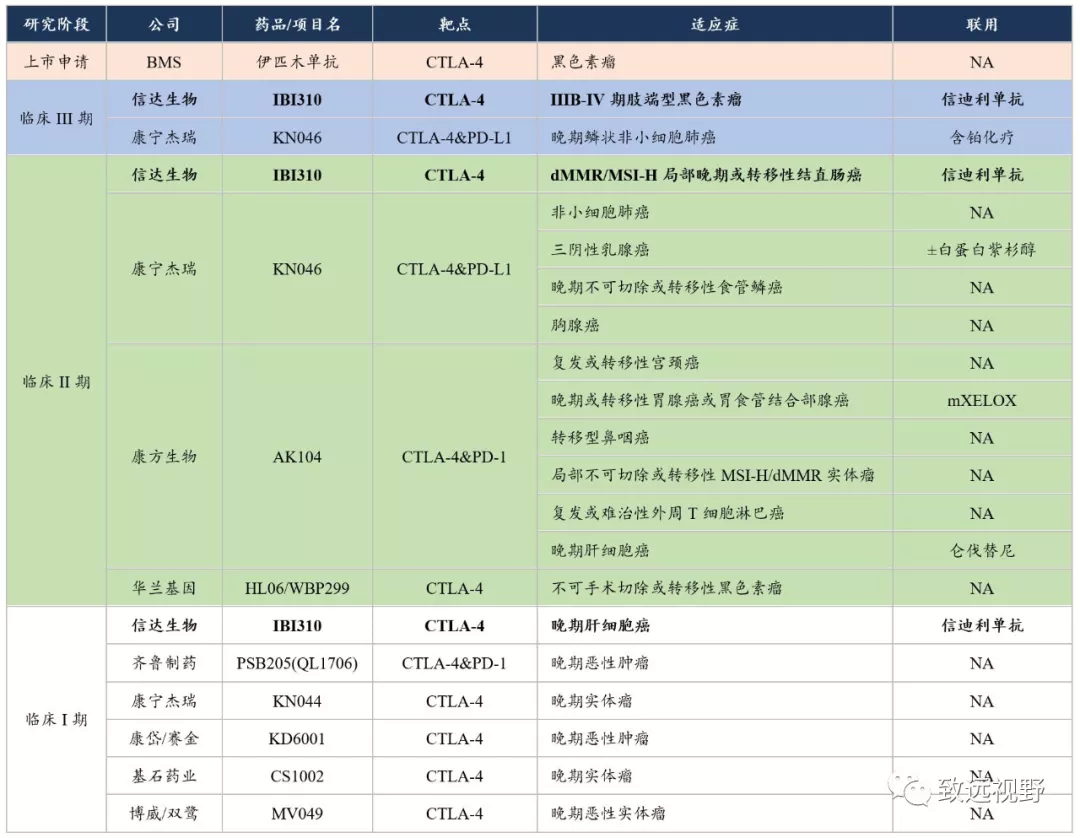Select the 临床 II 期 stage cell
Image resolution: width=1080 pixels, height=838 pixels.
point(56,381)
